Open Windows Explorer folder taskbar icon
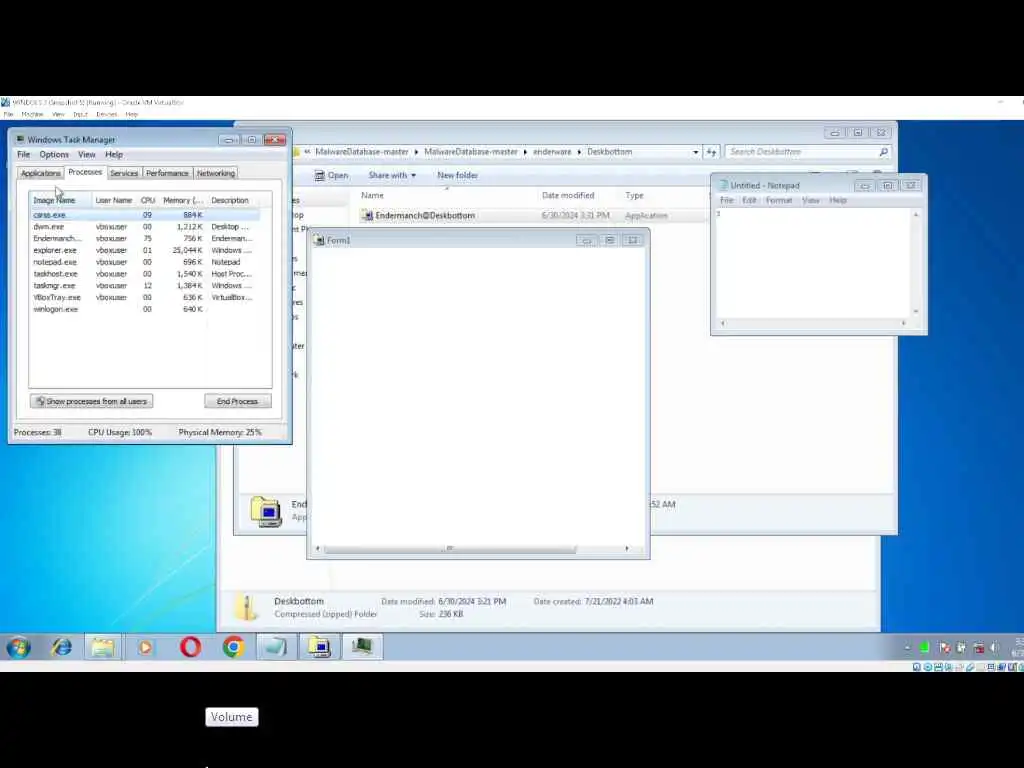1024x768 pixels. click(103, 647)
